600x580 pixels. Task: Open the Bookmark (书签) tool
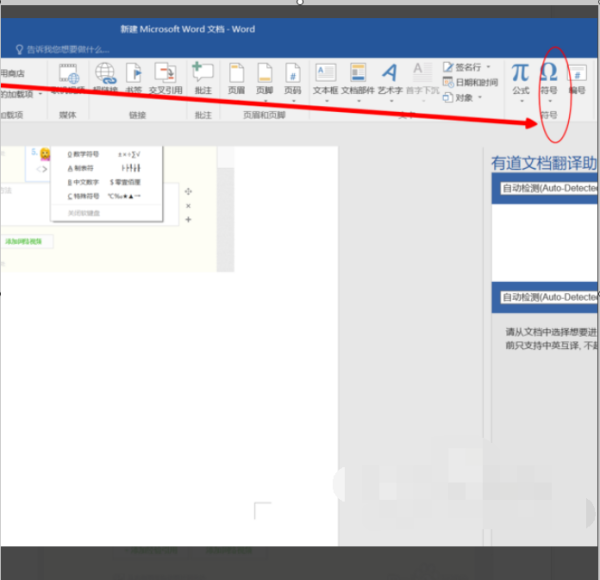134,78
